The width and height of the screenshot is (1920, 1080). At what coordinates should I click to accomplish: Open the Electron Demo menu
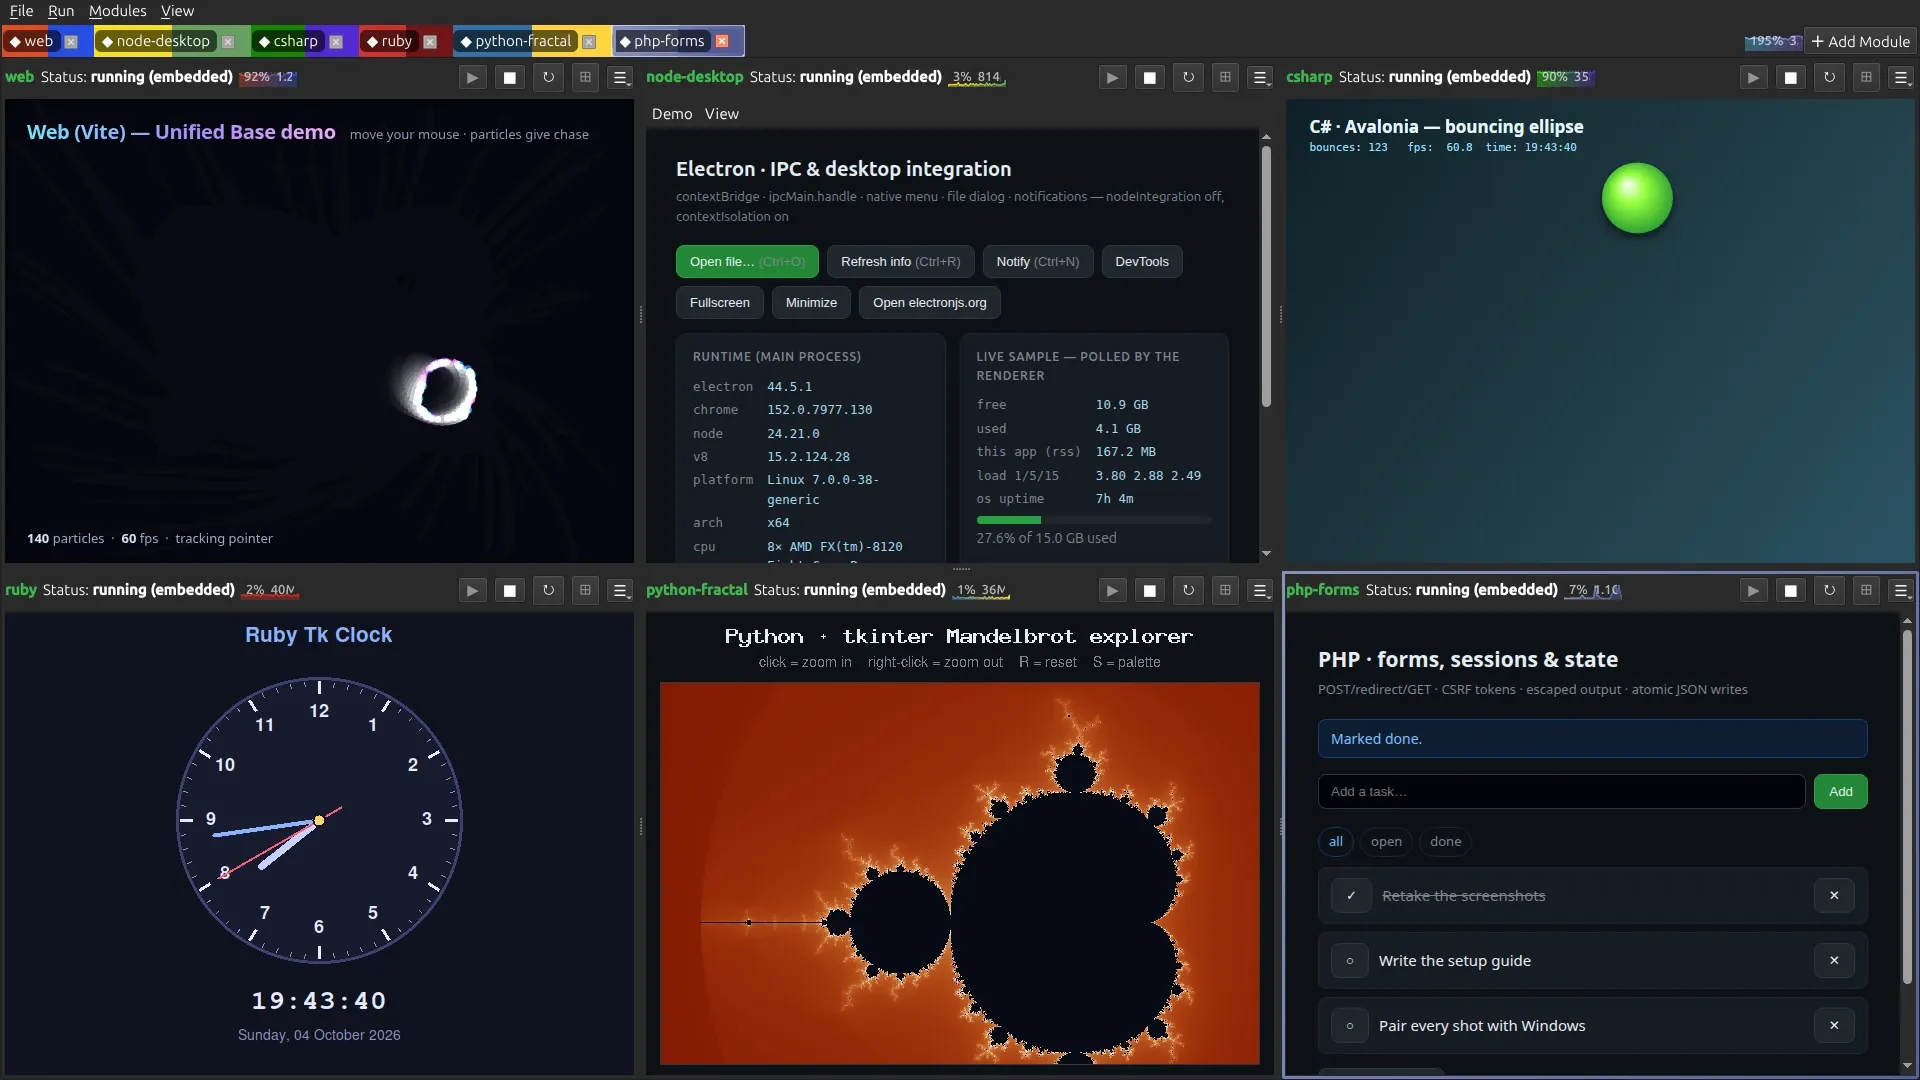(x=672, y=114)
